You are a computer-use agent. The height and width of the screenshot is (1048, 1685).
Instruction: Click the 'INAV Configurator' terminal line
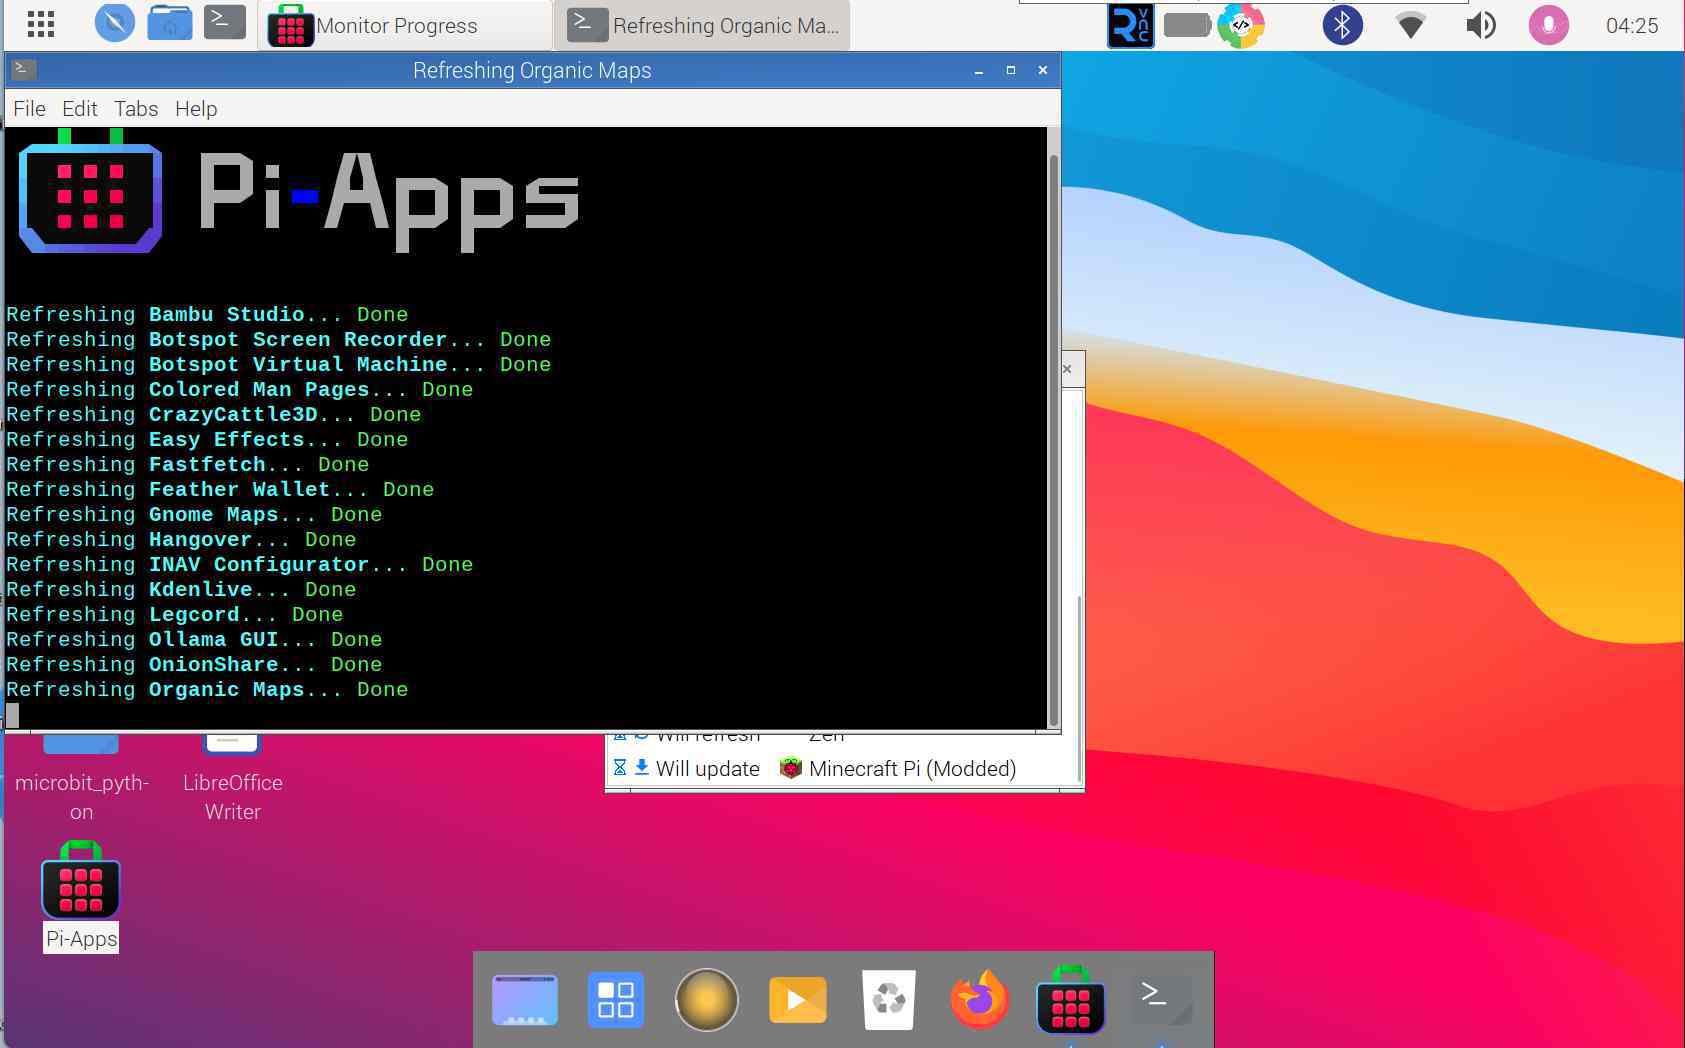coord(240,564)
